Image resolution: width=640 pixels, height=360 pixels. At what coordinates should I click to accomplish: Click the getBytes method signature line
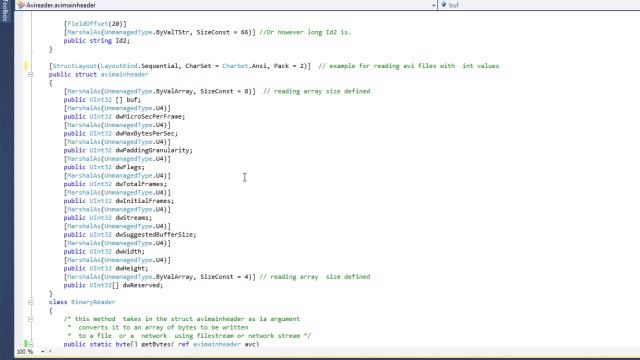click(161, 344)
